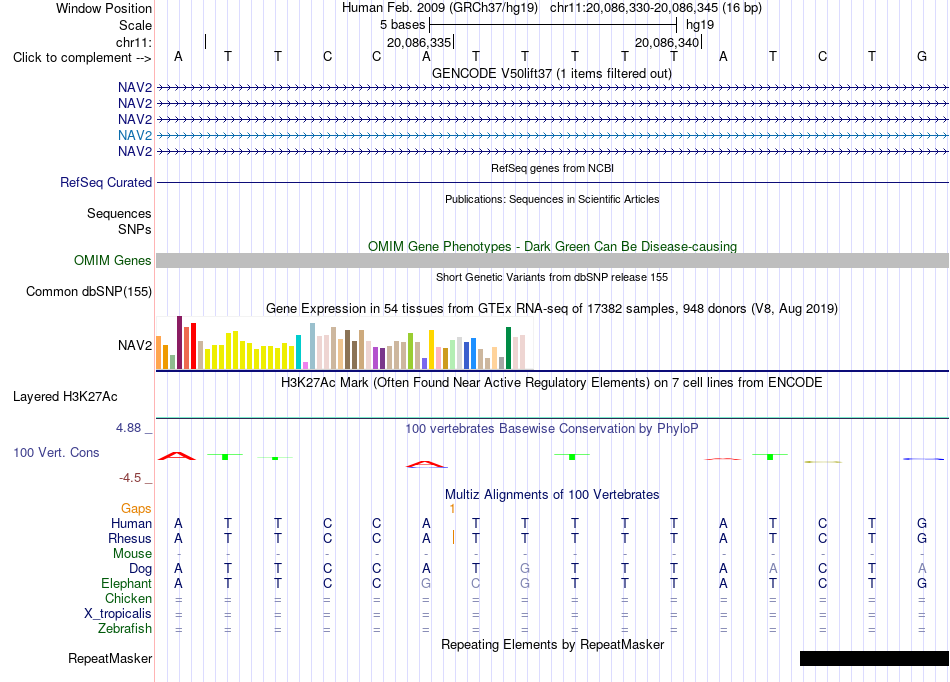950x682 pixels.
Task: Select the 'Chicken' alignment row label
Action: pyautogui.click(x=128, y=598)
